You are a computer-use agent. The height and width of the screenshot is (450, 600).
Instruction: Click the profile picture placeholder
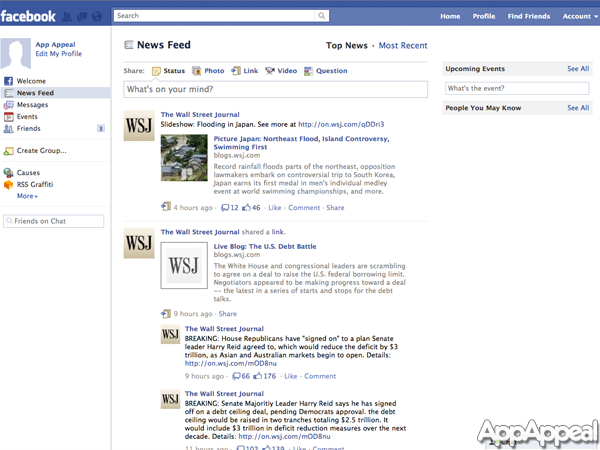coord(16,53)
